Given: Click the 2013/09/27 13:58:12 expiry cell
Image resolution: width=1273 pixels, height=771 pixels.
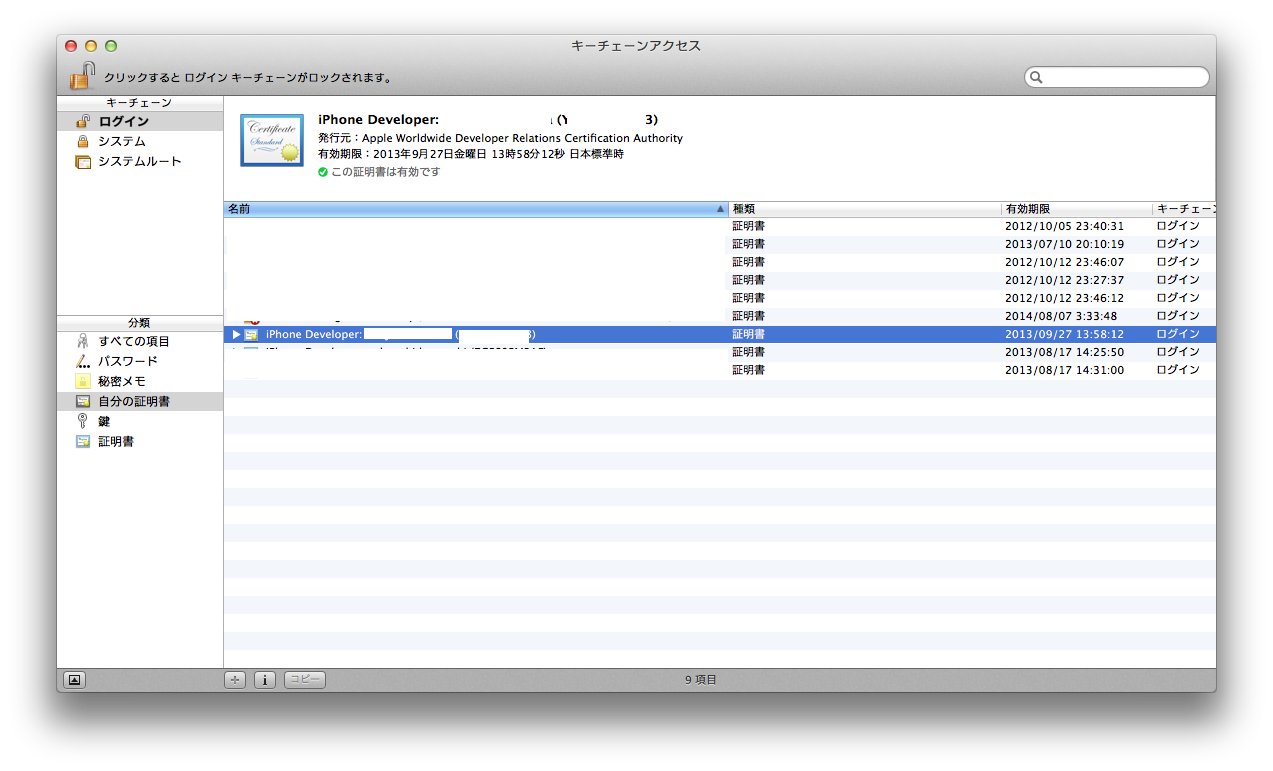Looking at the screenshot, I should [1064, 334].
